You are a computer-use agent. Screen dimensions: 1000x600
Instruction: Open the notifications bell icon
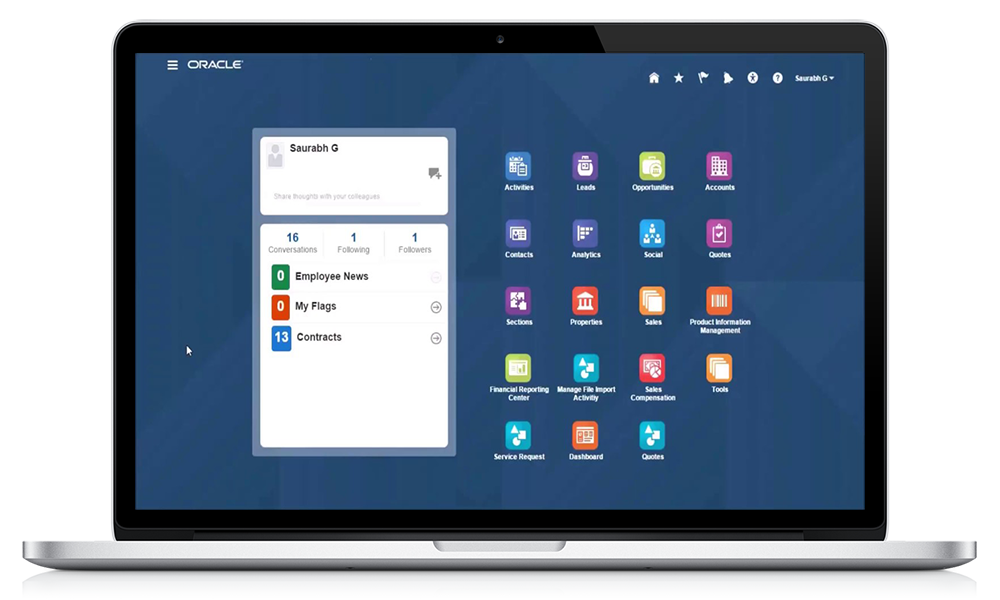click(x=728, y=78)
